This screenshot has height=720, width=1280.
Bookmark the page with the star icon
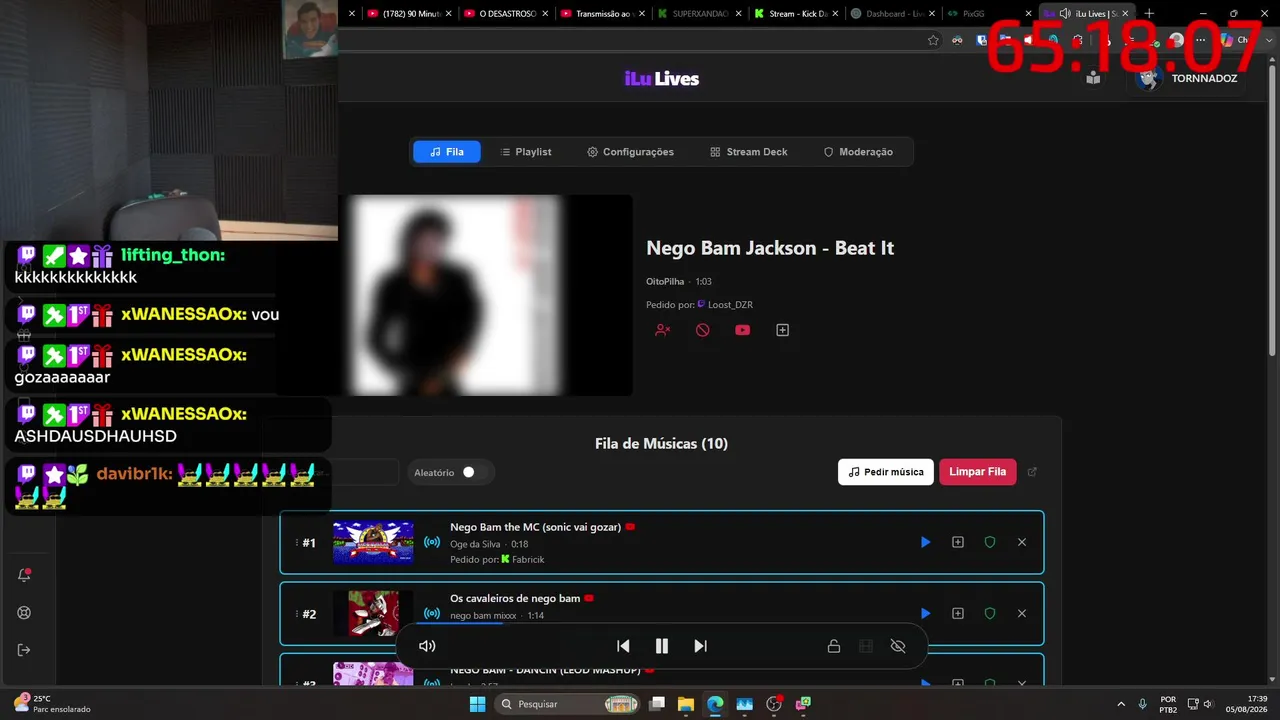pyautogui.click(x=933, y=40)
